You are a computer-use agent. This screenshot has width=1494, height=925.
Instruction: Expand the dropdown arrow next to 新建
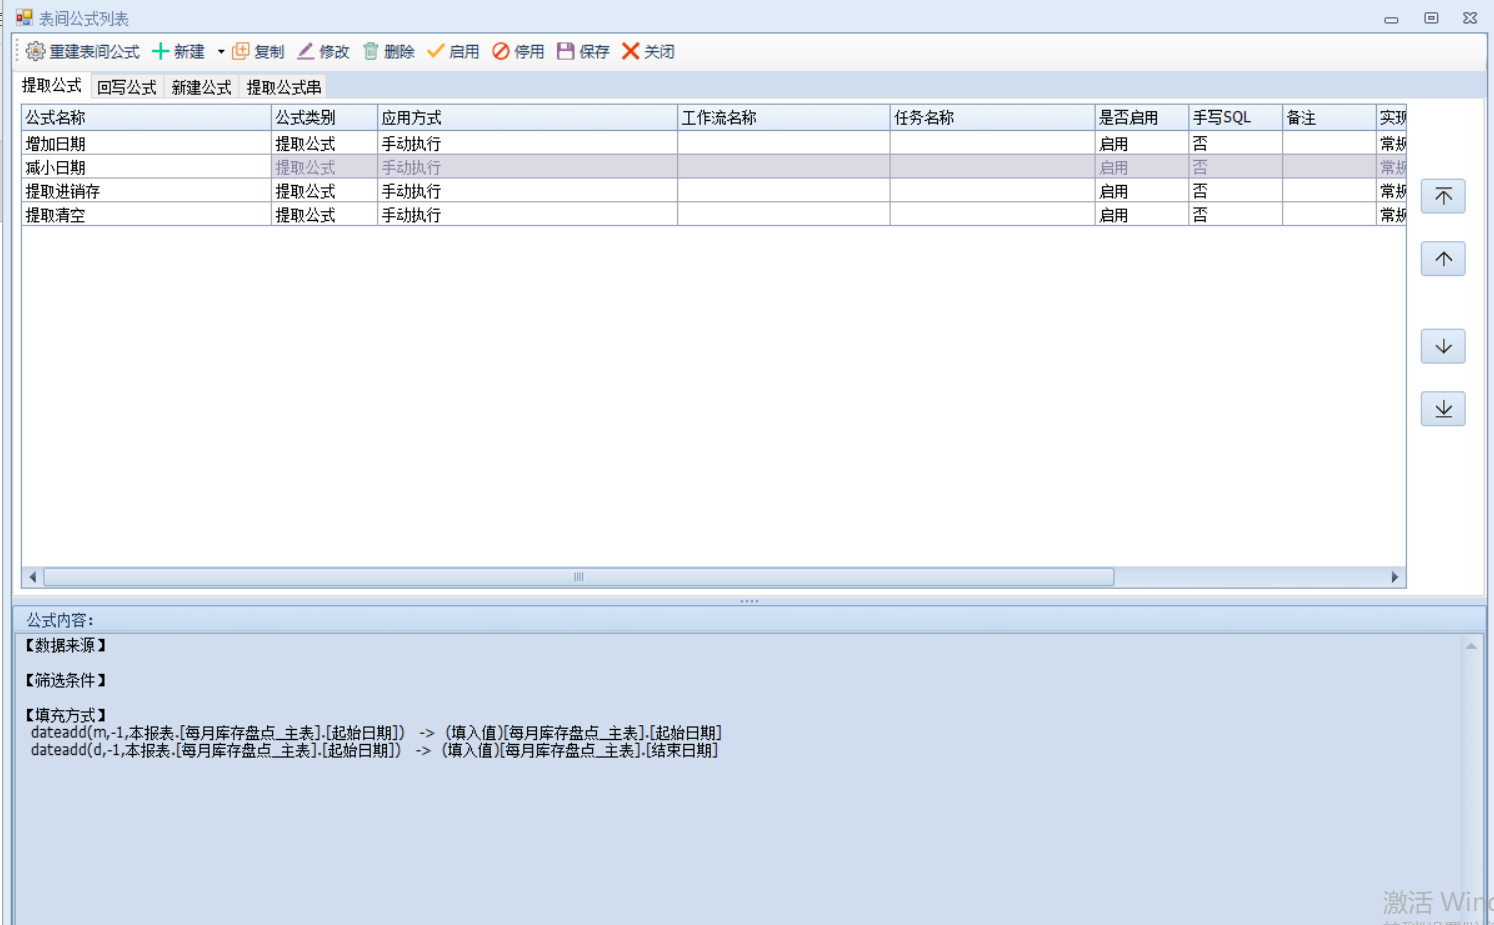[221, 52]
